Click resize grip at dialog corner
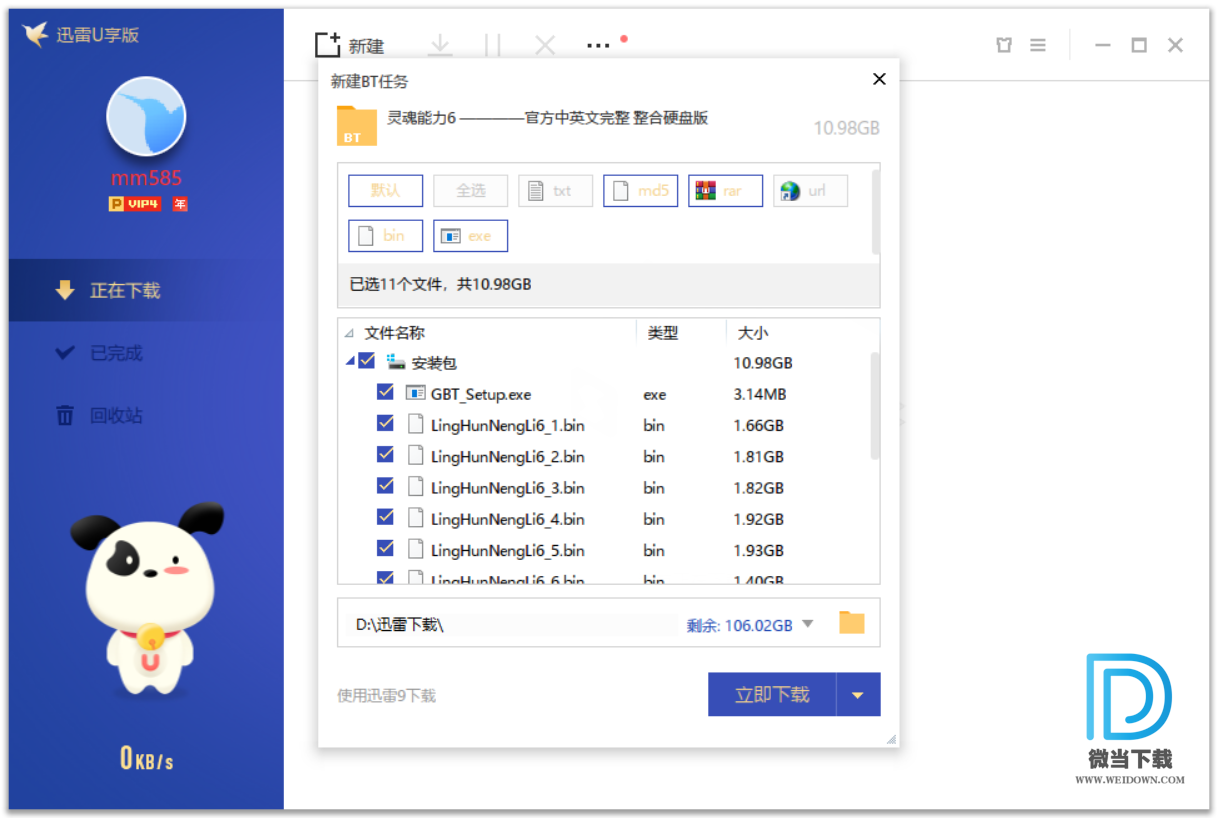This screenshot has height=818, width=1218. pyautogui.click(x=891, y=739)
